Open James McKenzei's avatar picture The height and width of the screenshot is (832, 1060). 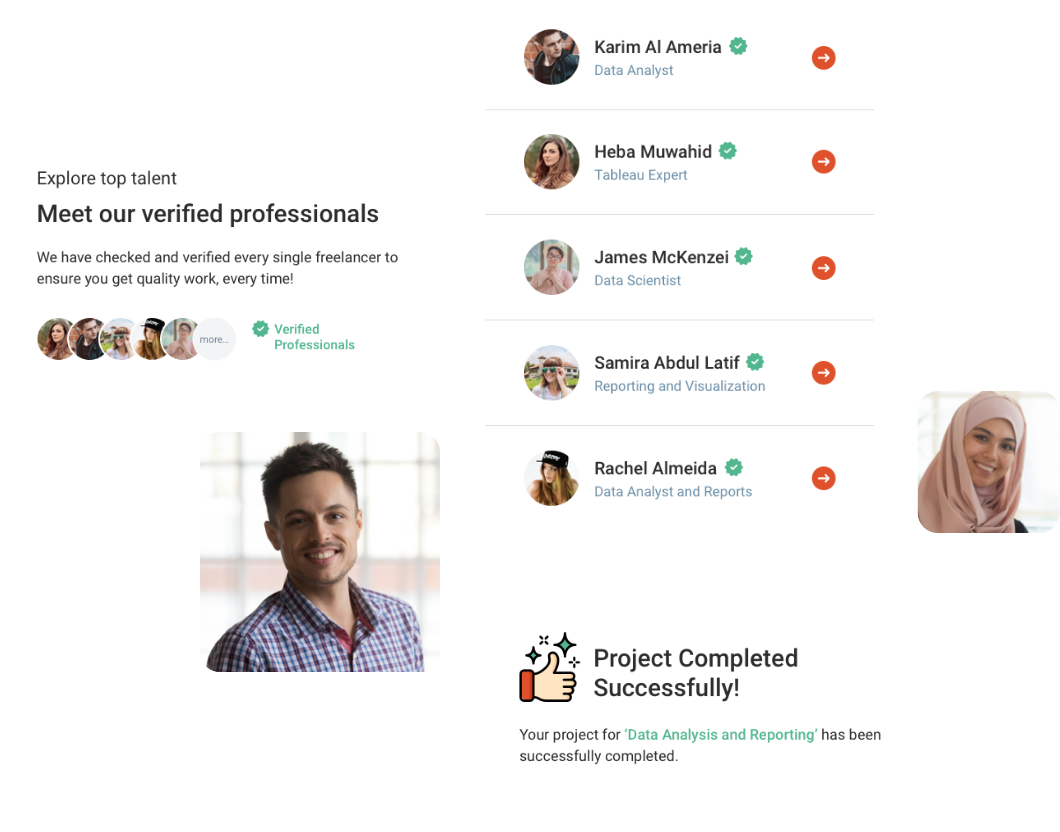pos(552,267)
